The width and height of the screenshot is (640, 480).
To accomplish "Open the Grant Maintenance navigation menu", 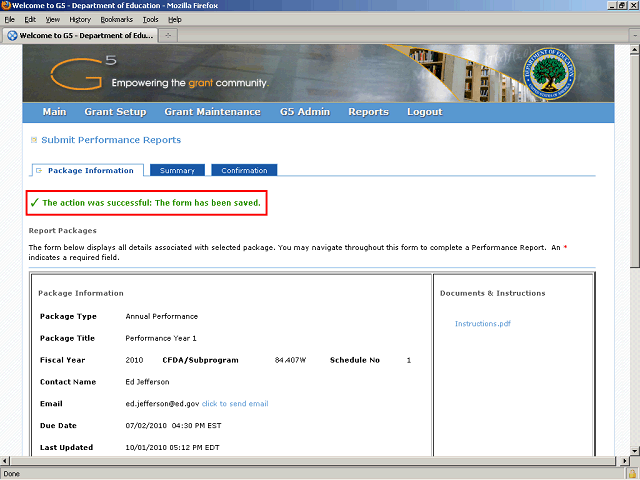I will coord(212,112).
